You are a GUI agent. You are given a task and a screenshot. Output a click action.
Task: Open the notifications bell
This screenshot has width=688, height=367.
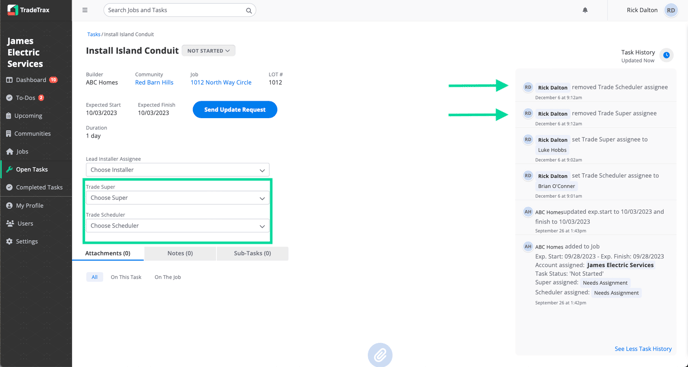click(585, 10)
